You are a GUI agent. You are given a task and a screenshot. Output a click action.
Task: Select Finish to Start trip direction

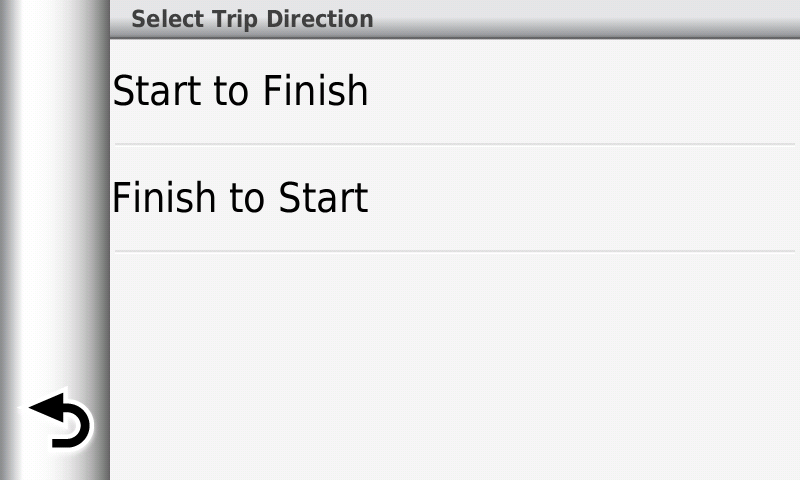coord(455,198)
